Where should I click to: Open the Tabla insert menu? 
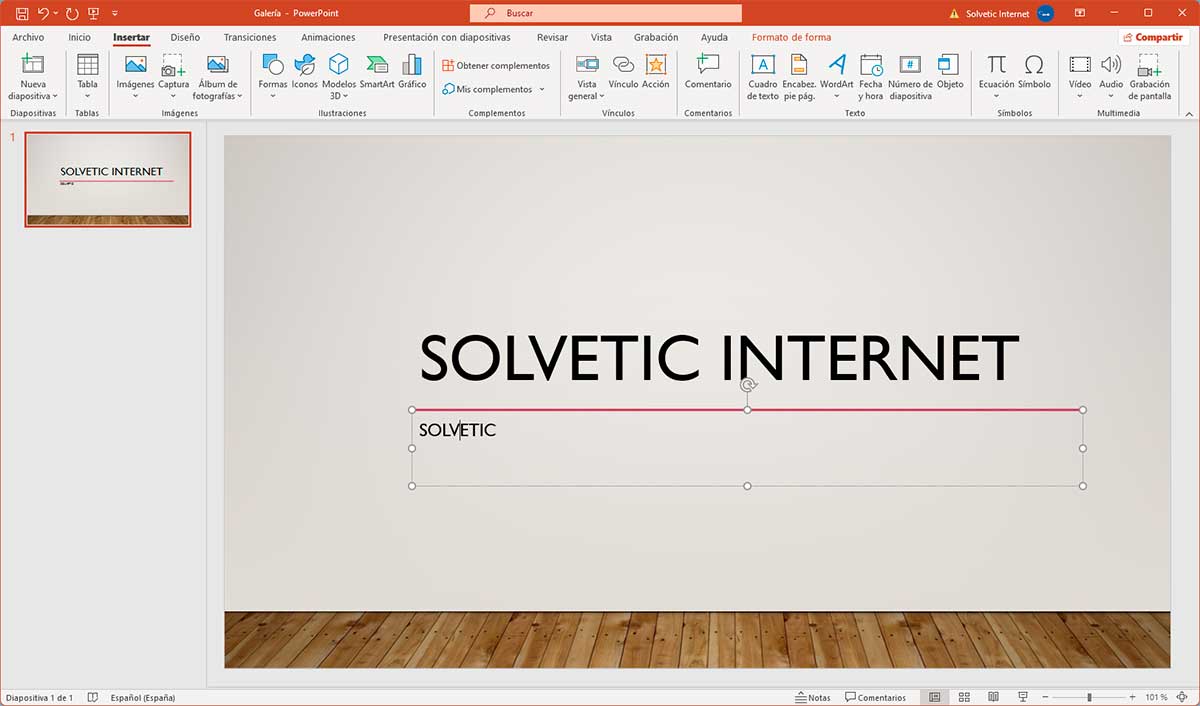click(88, 77)
